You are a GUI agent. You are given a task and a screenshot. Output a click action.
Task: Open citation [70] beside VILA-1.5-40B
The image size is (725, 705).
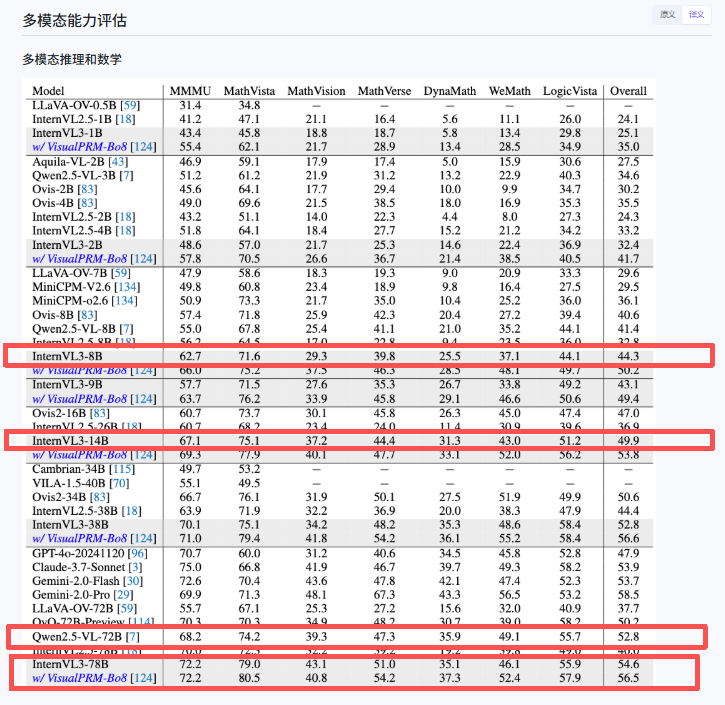119,484
